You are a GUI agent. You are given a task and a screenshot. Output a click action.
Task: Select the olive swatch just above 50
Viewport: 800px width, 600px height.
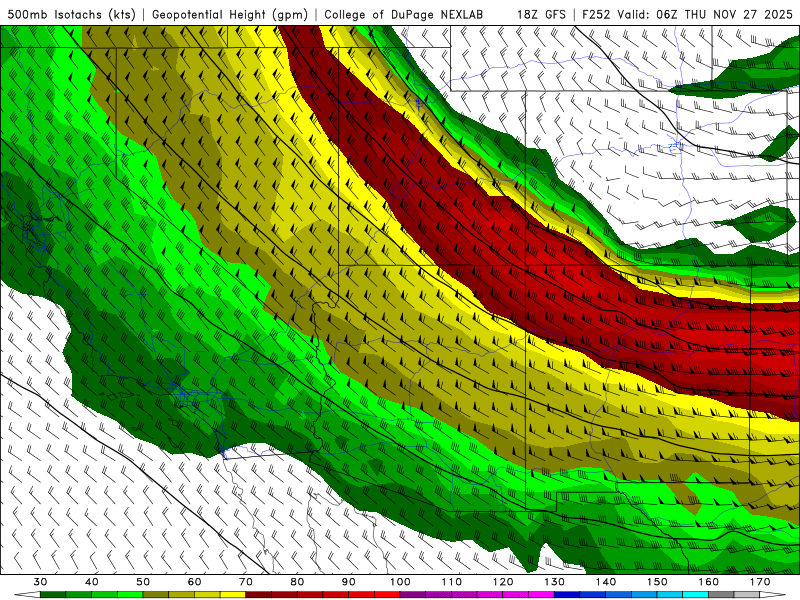click(x=156, y=595)
